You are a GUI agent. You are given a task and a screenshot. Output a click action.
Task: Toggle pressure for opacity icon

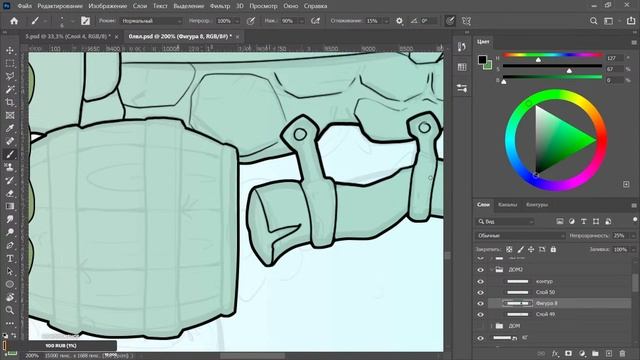(x=251, y=21)
